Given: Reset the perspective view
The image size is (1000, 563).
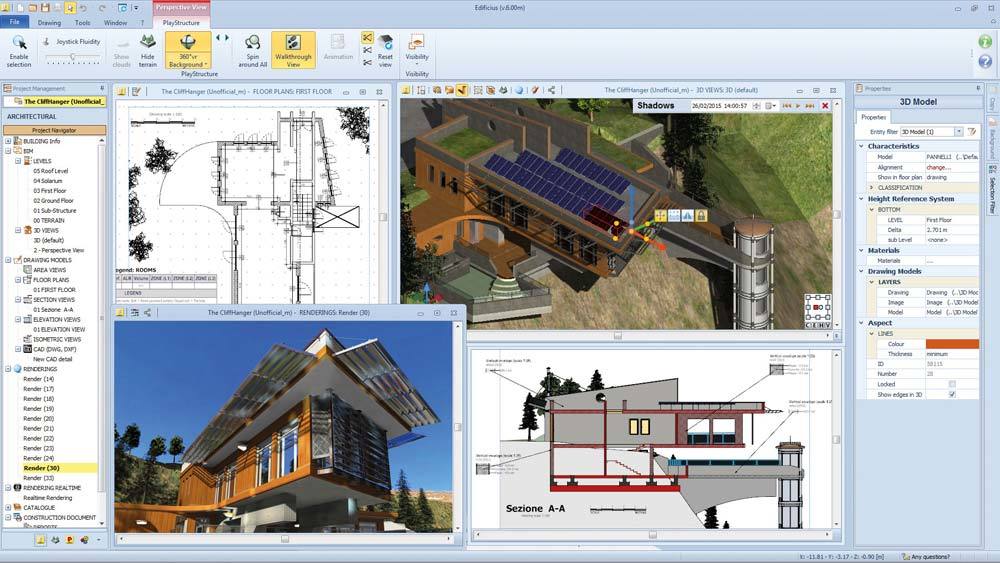Looking at the screenshot, I should [x=385, y=50].
